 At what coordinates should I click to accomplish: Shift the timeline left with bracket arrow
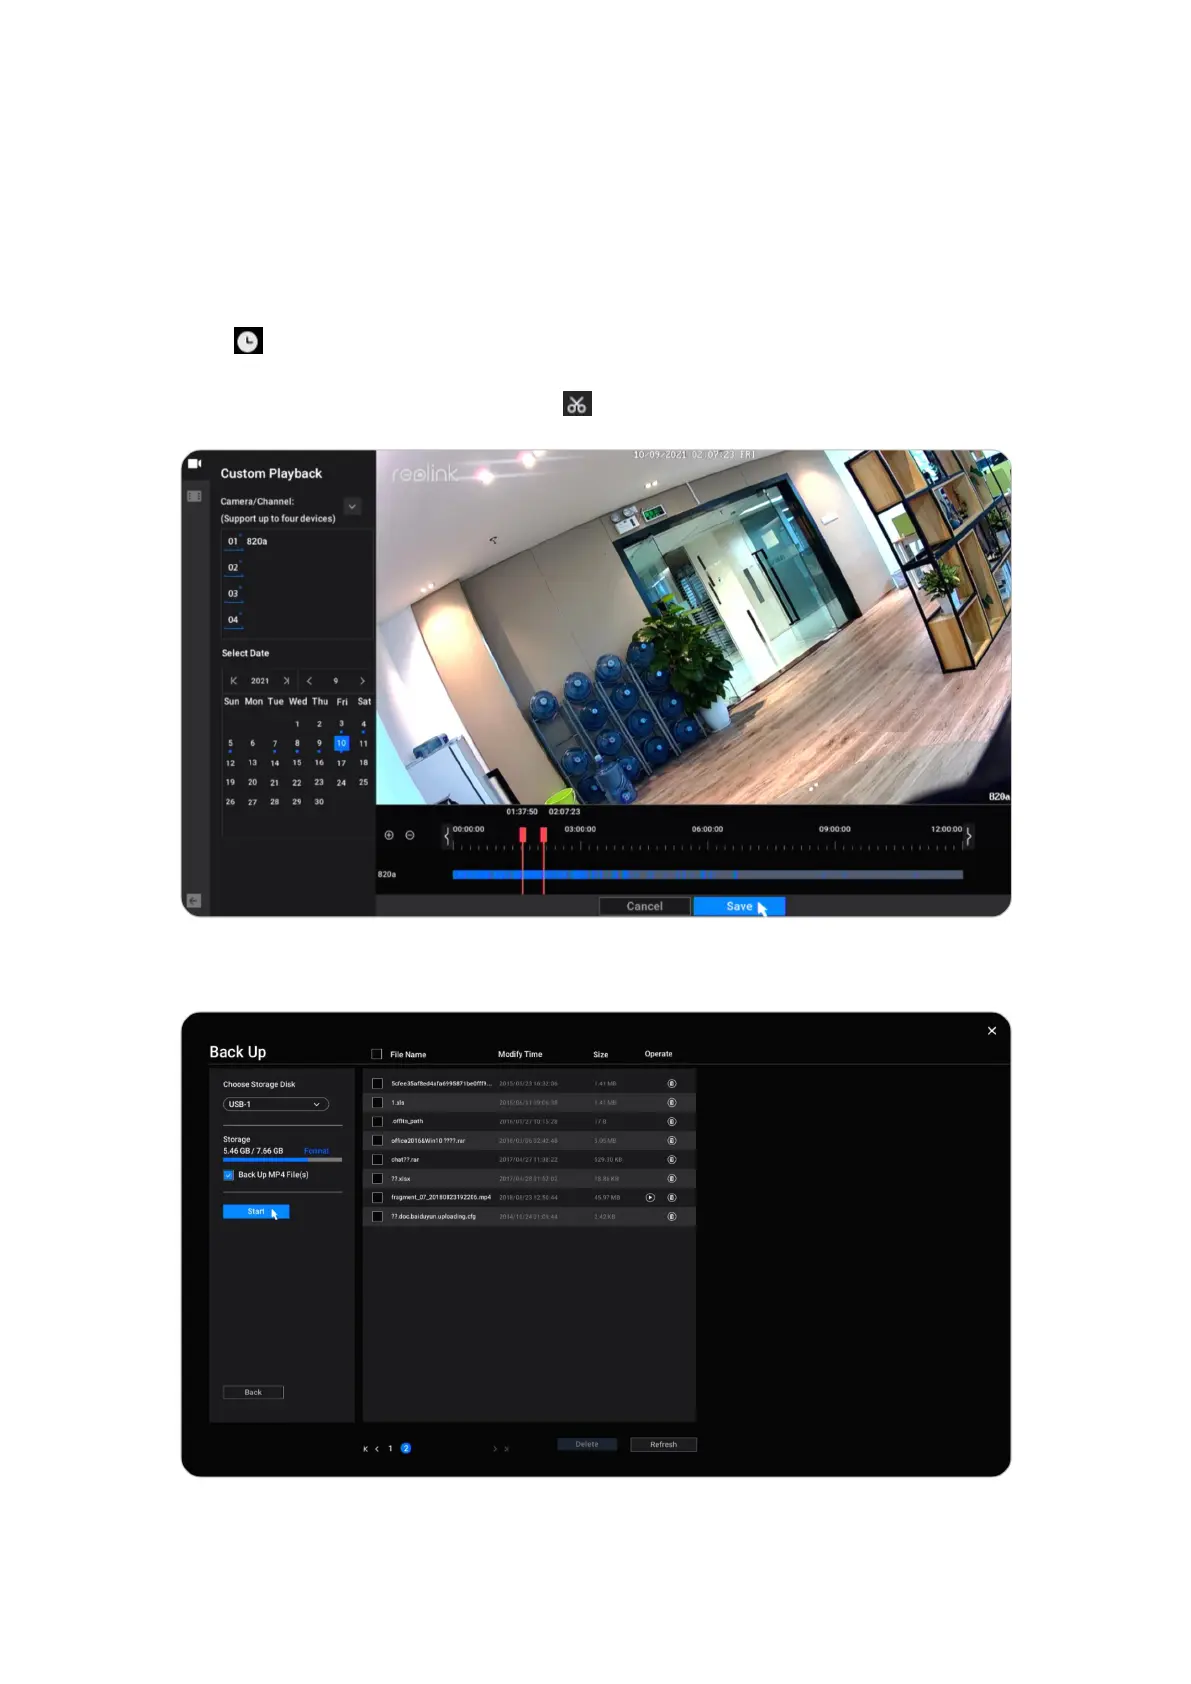point(447,836)
